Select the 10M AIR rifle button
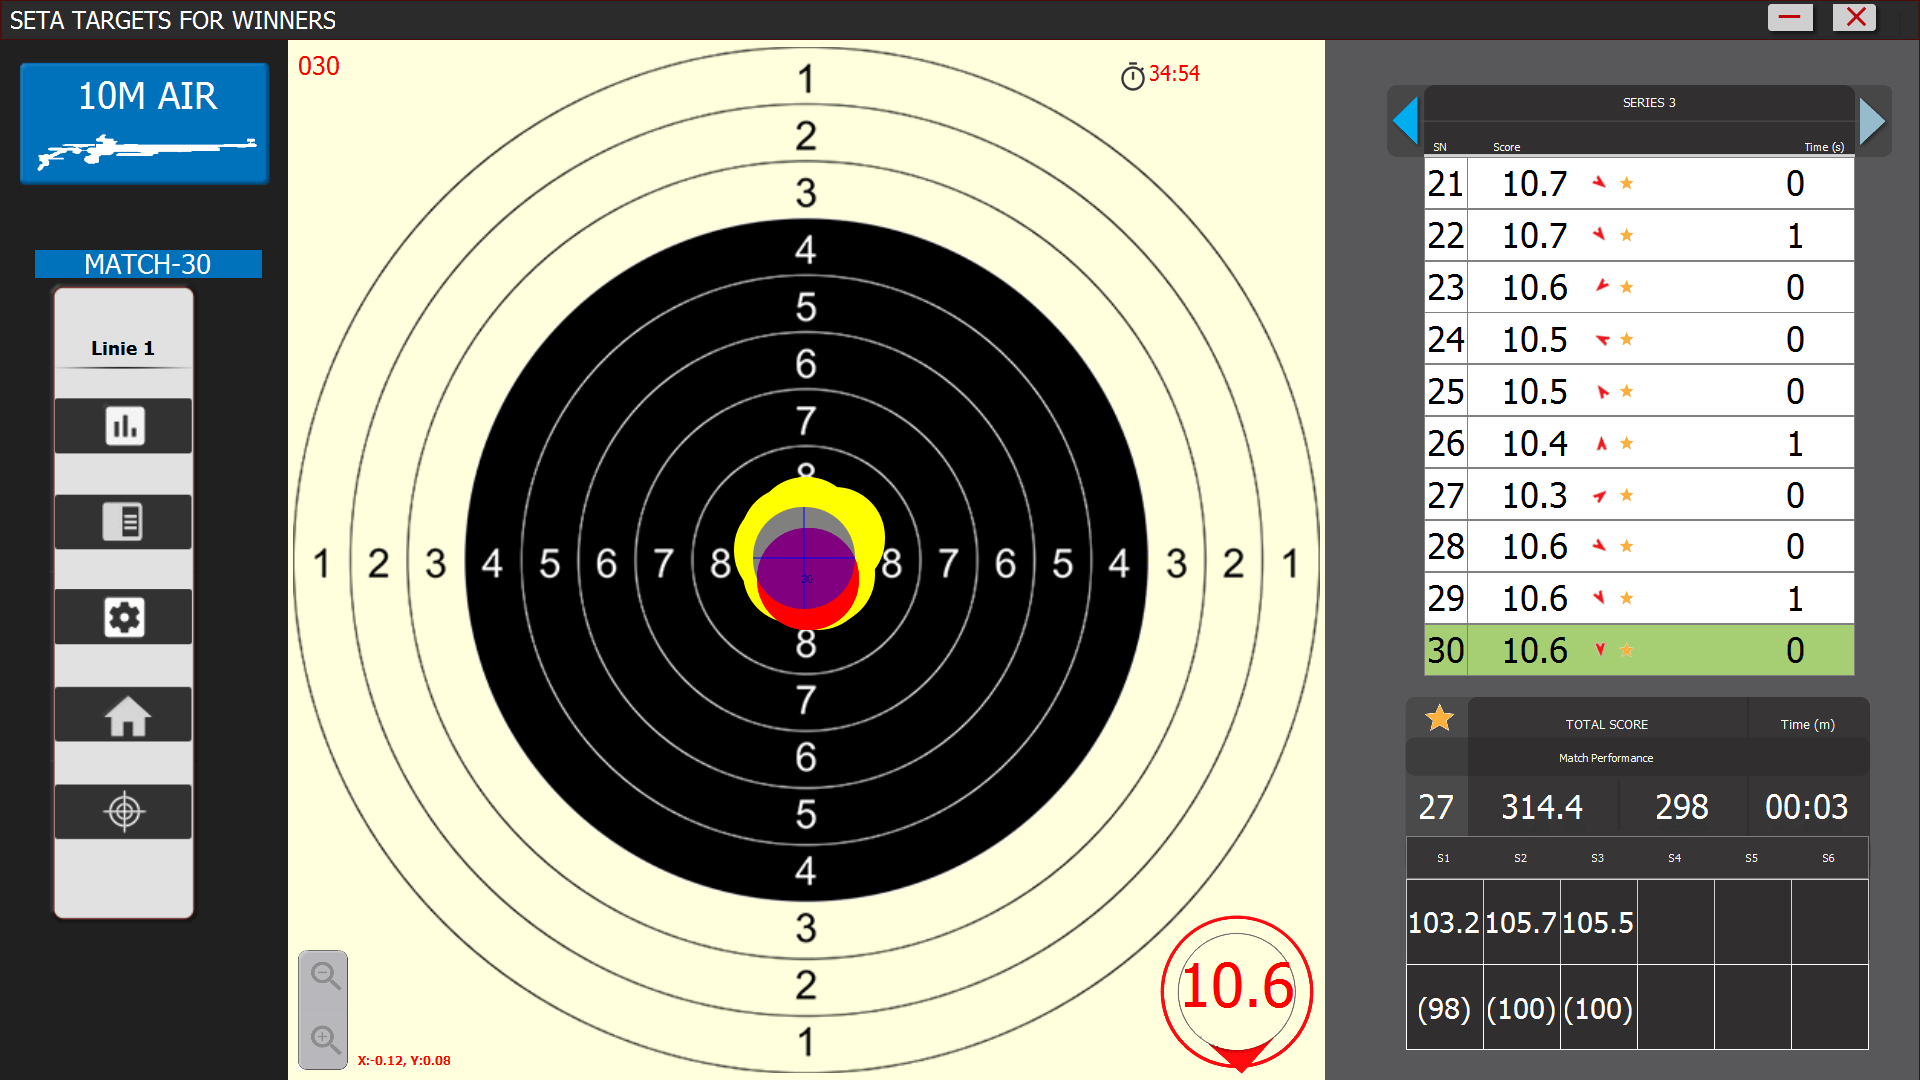The height and width of the screenshot is (1080, 1920). click(x=145, y=123)
